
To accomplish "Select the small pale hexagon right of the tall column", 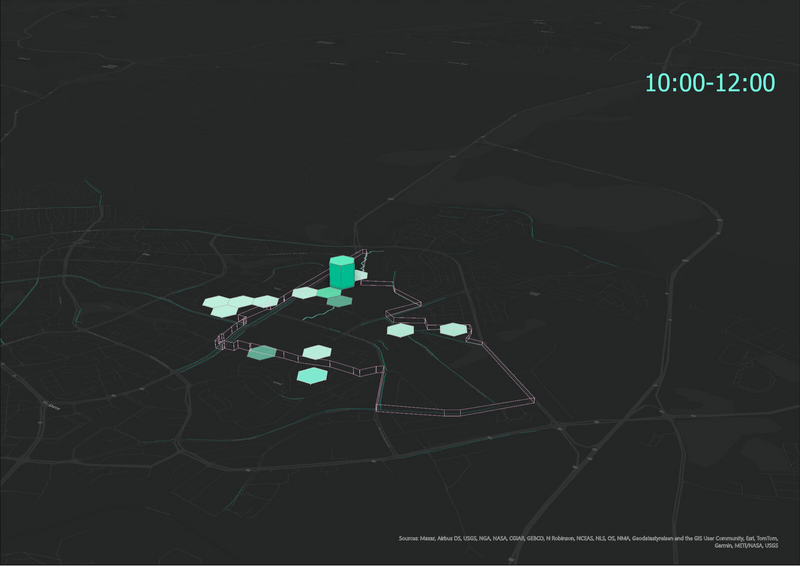I will point(360,275).
